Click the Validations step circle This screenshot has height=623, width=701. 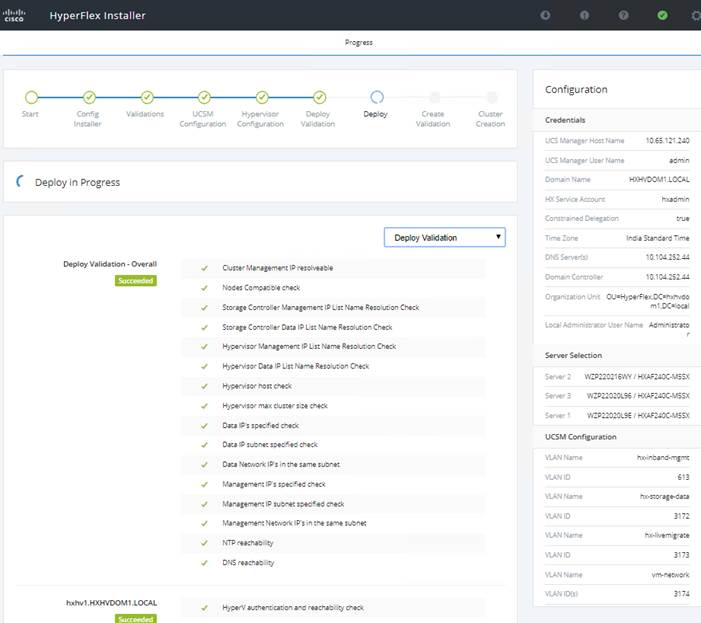146,97
